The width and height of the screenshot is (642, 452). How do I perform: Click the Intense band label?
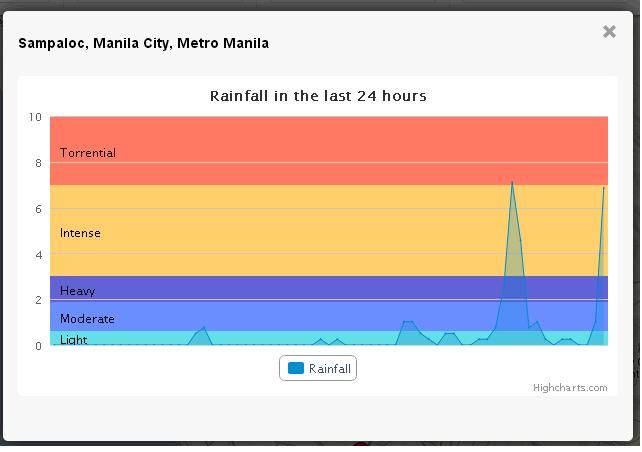point(80,233)
